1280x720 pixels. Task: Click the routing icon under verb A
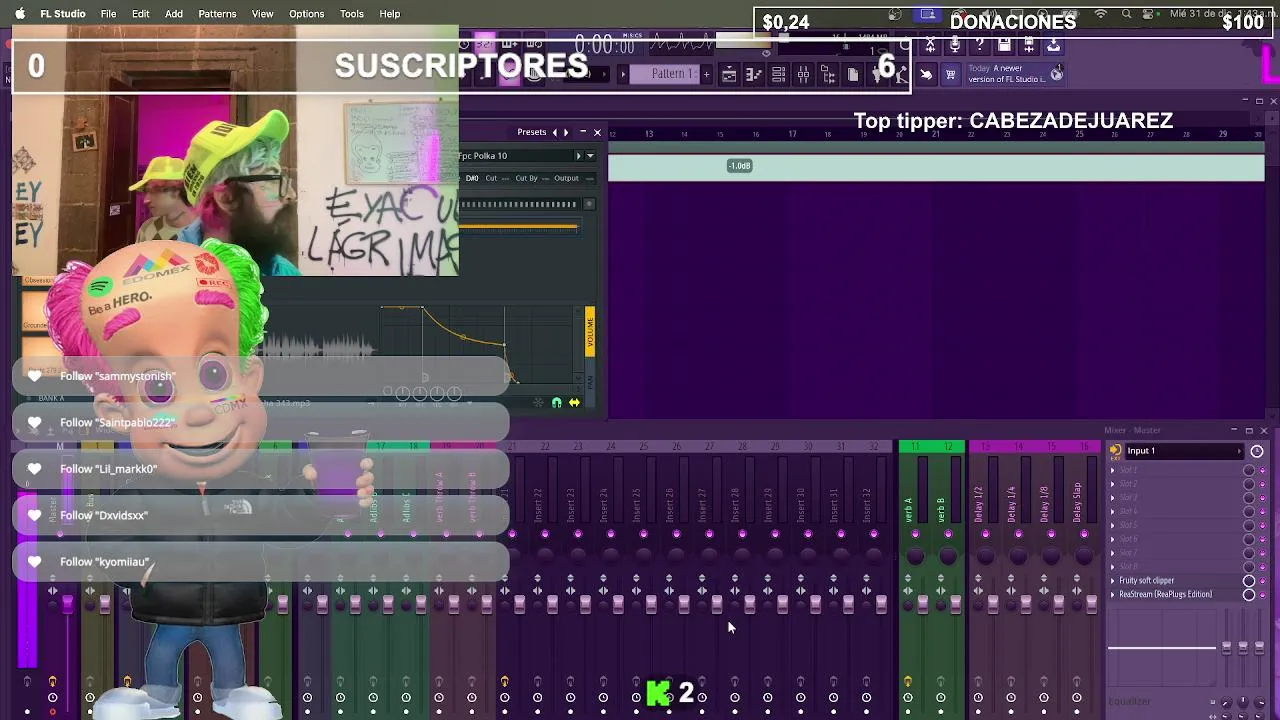pyautogui.click(x=908, y=682)
